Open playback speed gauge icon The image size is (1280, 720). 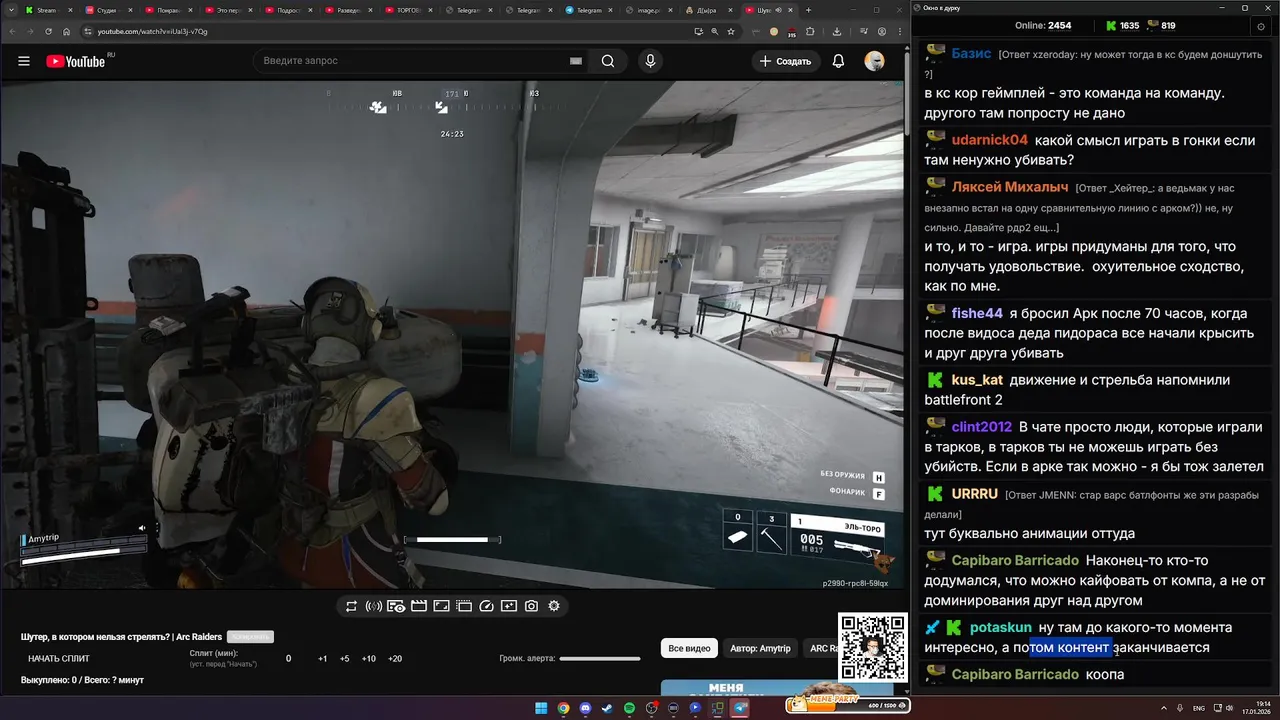click(487, 606)
